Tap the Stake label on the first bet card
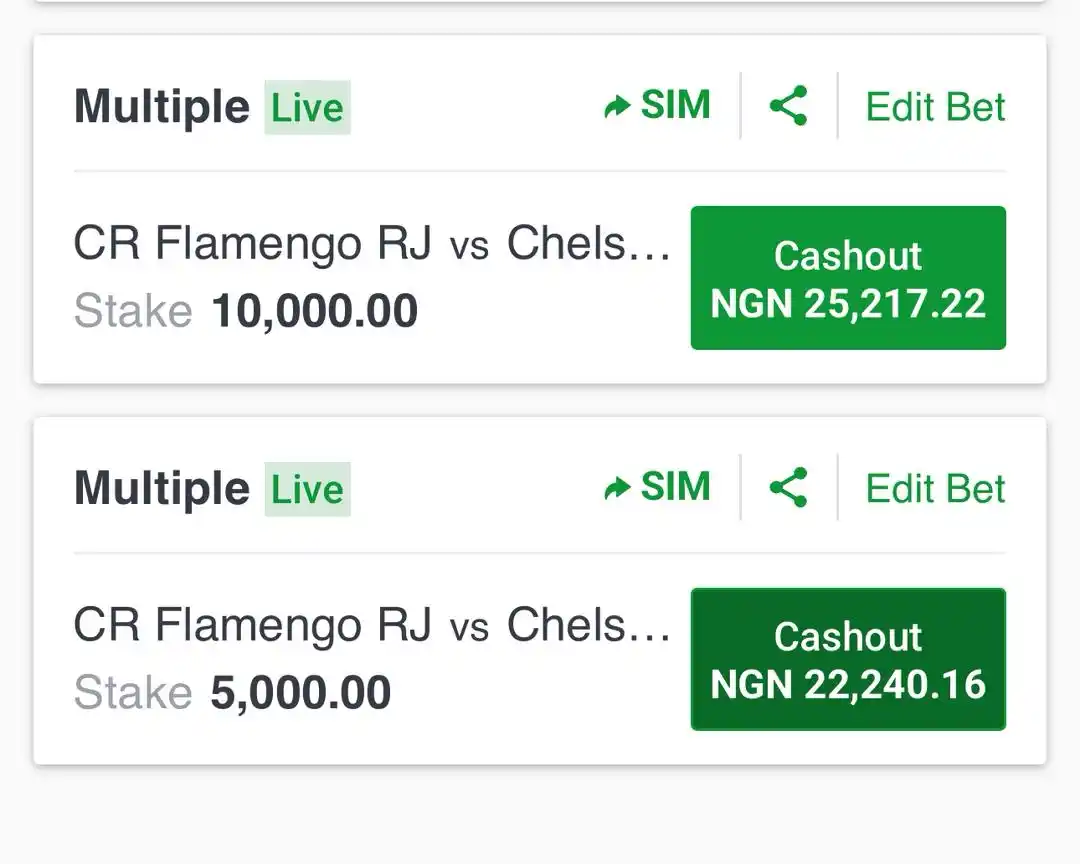 133,311
